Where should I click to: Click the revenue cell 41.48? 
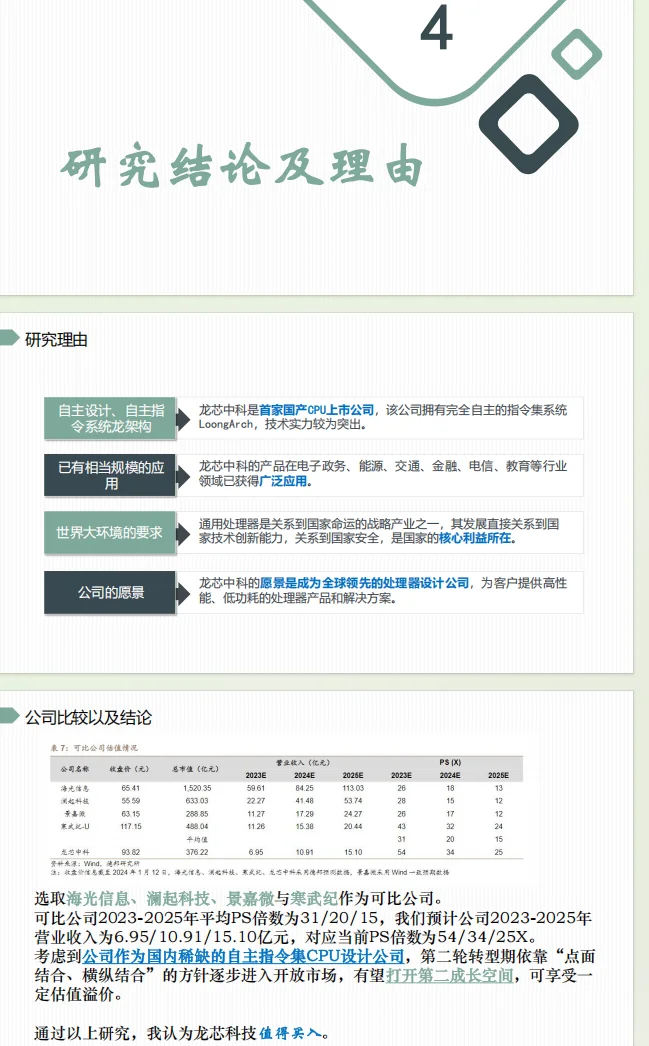point(304,801)
